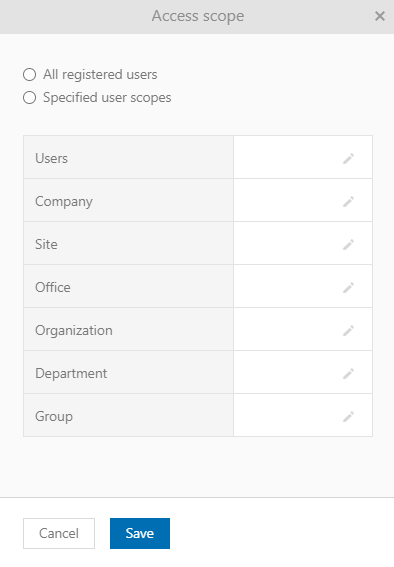Click the Site row label
Viewport: 394px width, 567px height.
coord(46,244)
